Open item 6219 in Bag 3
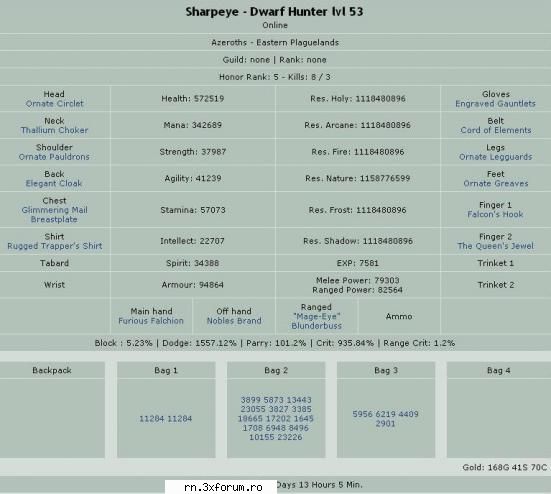 385,414
